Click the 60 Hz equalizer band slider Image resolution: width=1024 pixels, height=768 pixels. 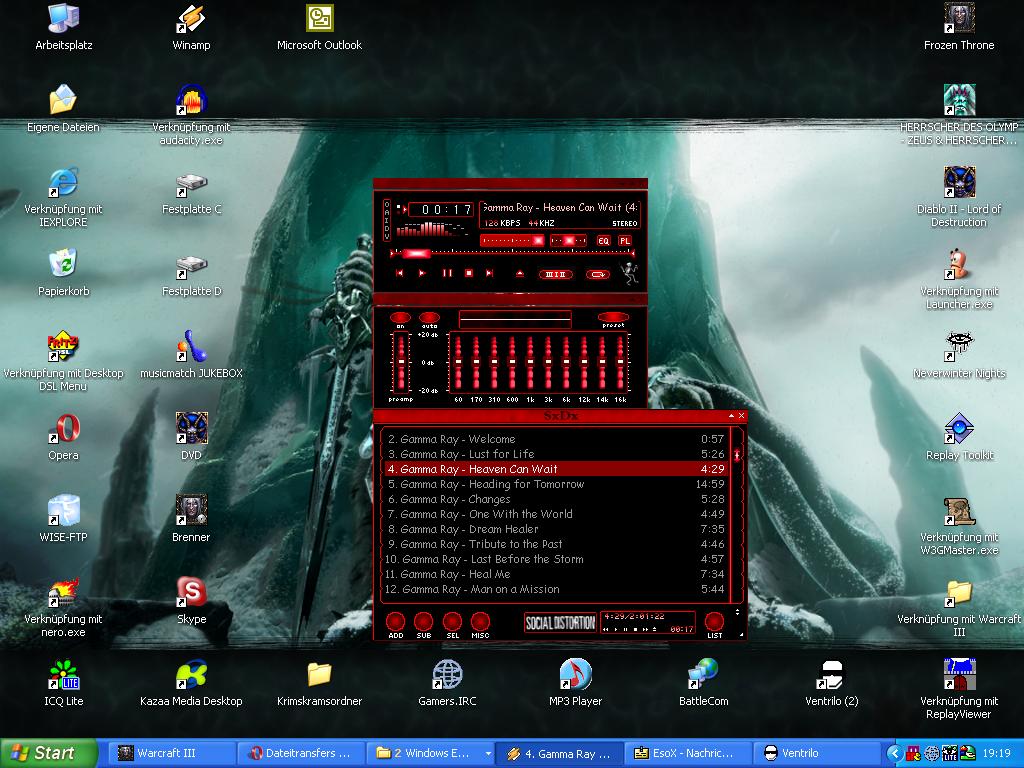click(458, 363)
